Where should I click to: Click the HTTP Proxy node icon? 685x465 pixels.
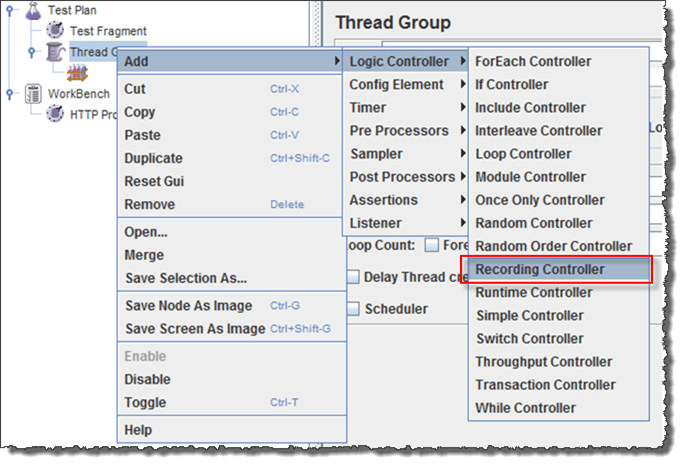pyautogui.click(x=54, y=114)
